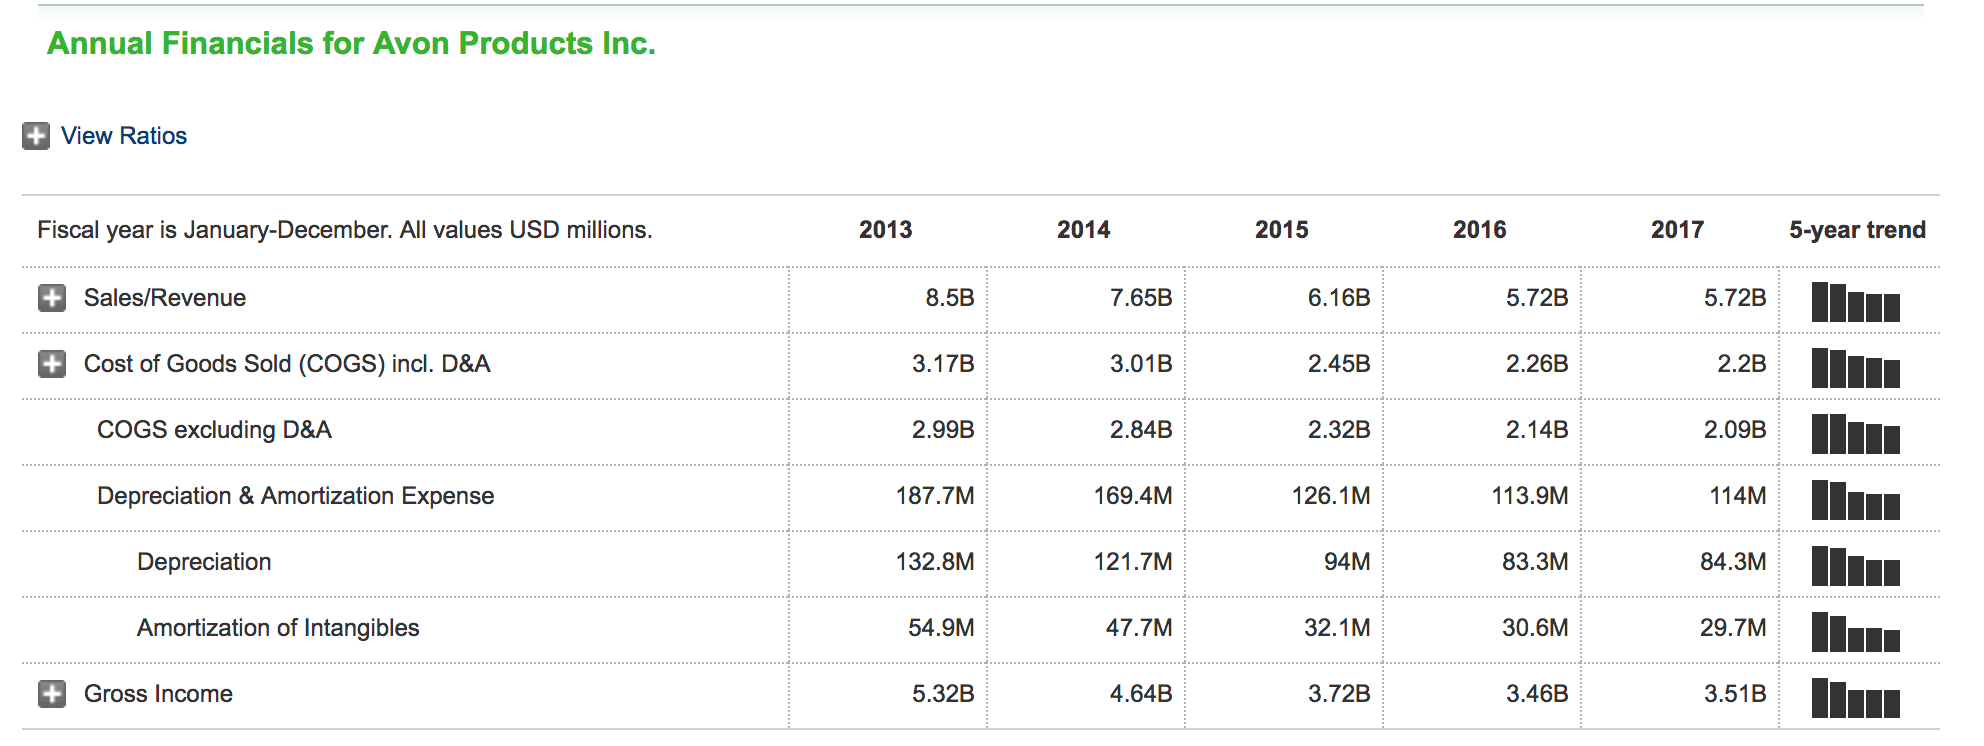Expand the View Ratios section
This screenshot has height=746, width=1984.
click(36, 136)
